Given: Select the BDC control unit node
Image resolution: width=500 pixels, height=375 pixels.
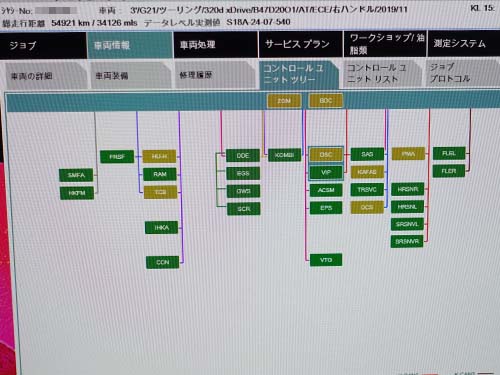Looking at the screenshot, I should (326, 100).
